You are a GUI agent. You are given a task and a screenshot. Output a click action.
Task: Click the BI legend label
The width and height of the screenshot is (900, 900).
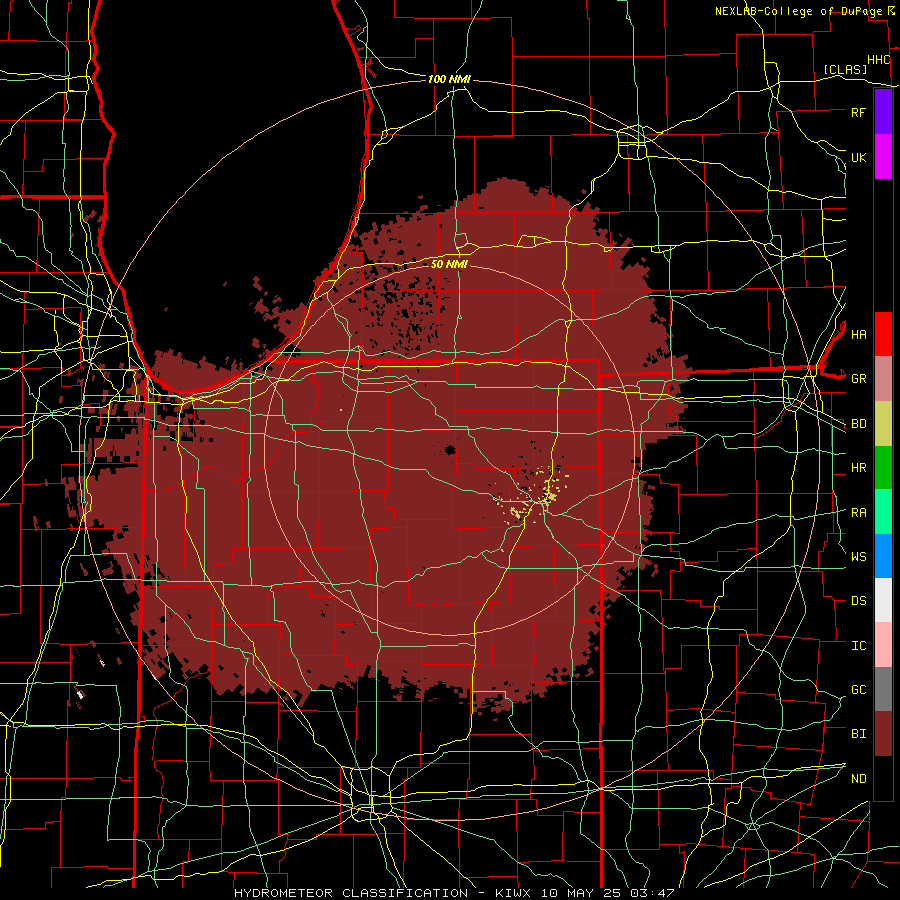tap(858, 734)
